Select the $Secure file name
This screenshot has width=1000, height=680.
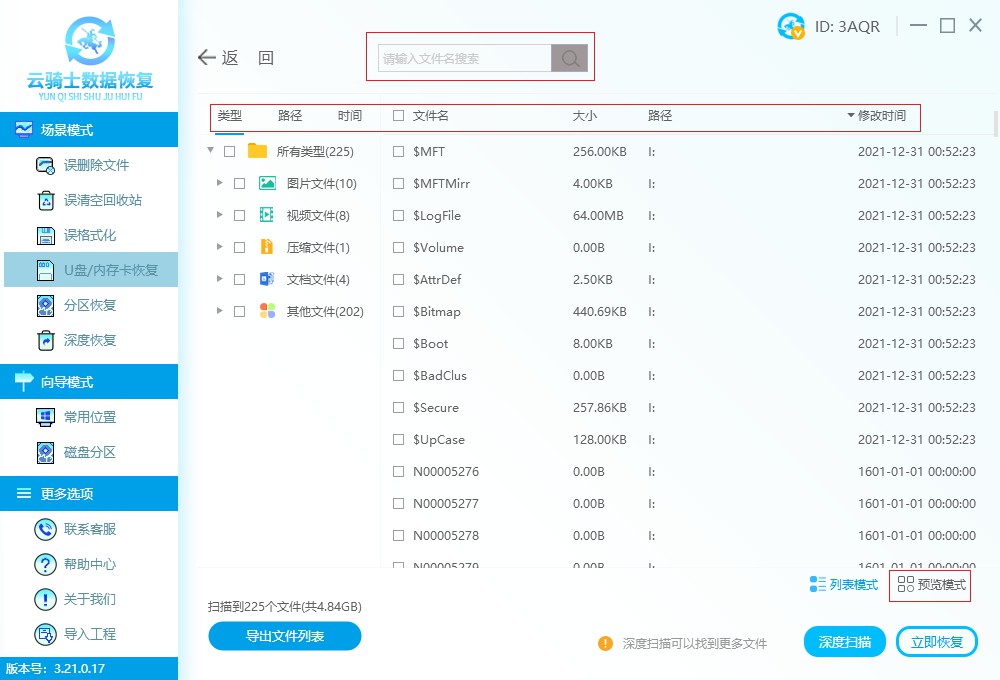(436, 408)
